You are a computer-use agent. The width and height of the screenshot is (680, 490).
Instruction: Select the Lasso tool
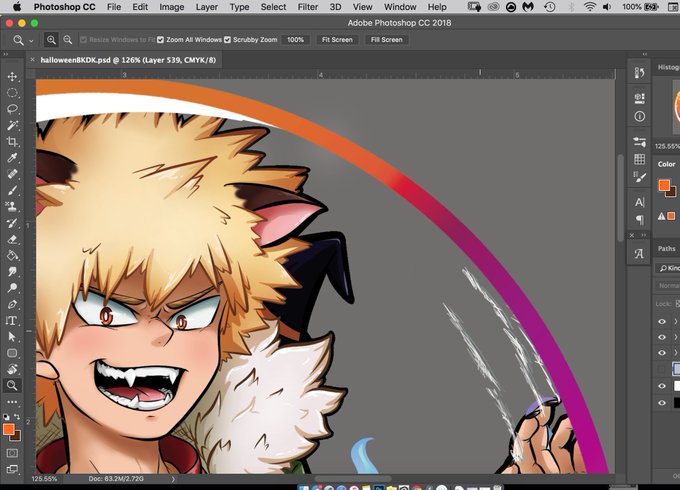coord(12,109)
